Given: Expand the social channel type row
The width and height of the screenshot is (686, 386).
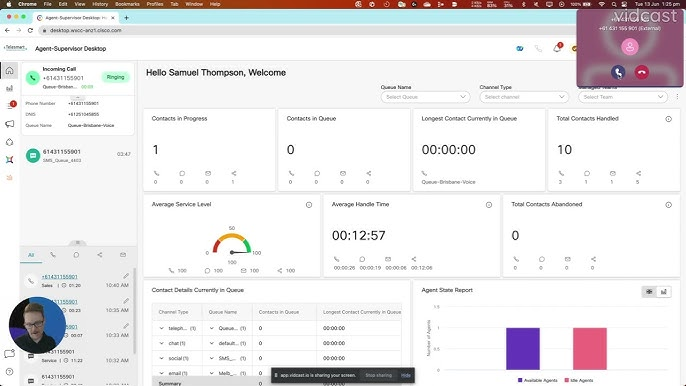Looking at the screenshot, I should pos(161,358).
